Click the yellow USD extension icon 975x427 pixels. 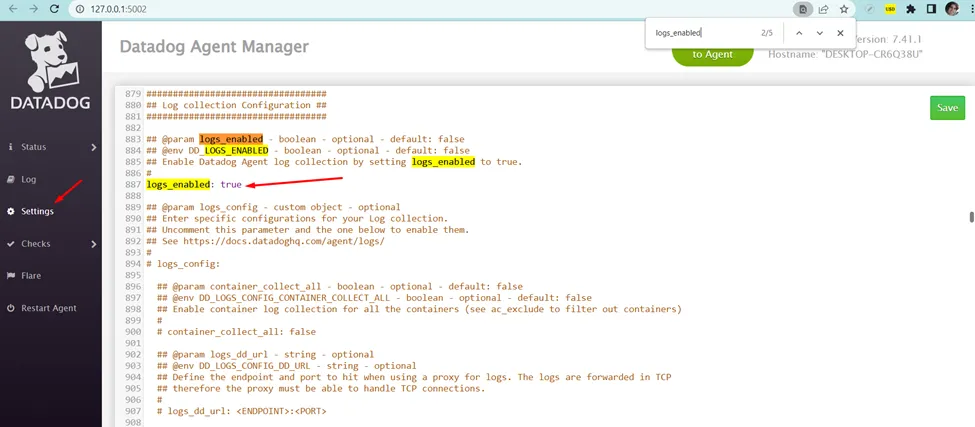coord(890,9)
